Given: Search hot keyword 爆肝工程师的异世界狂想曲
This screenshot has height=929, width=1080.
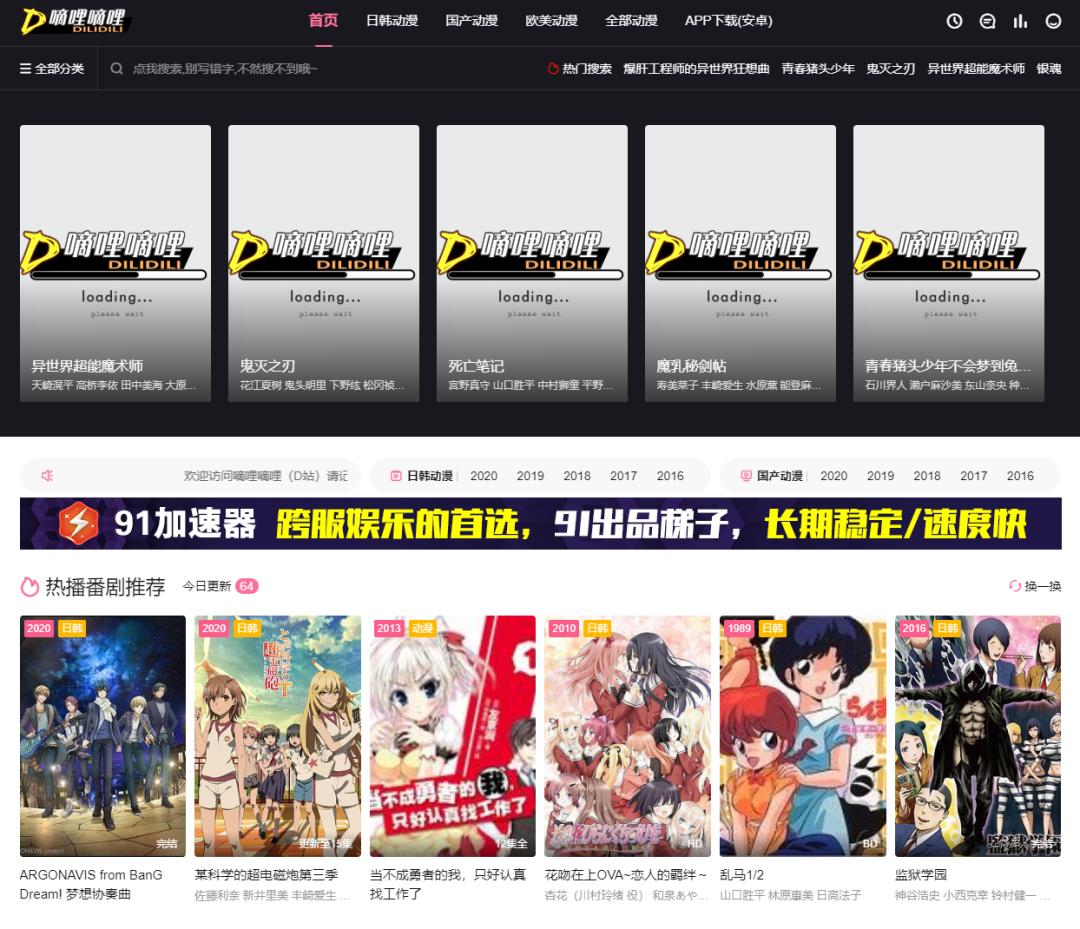Looking at the screenshot, I should (x=696, y=69).
